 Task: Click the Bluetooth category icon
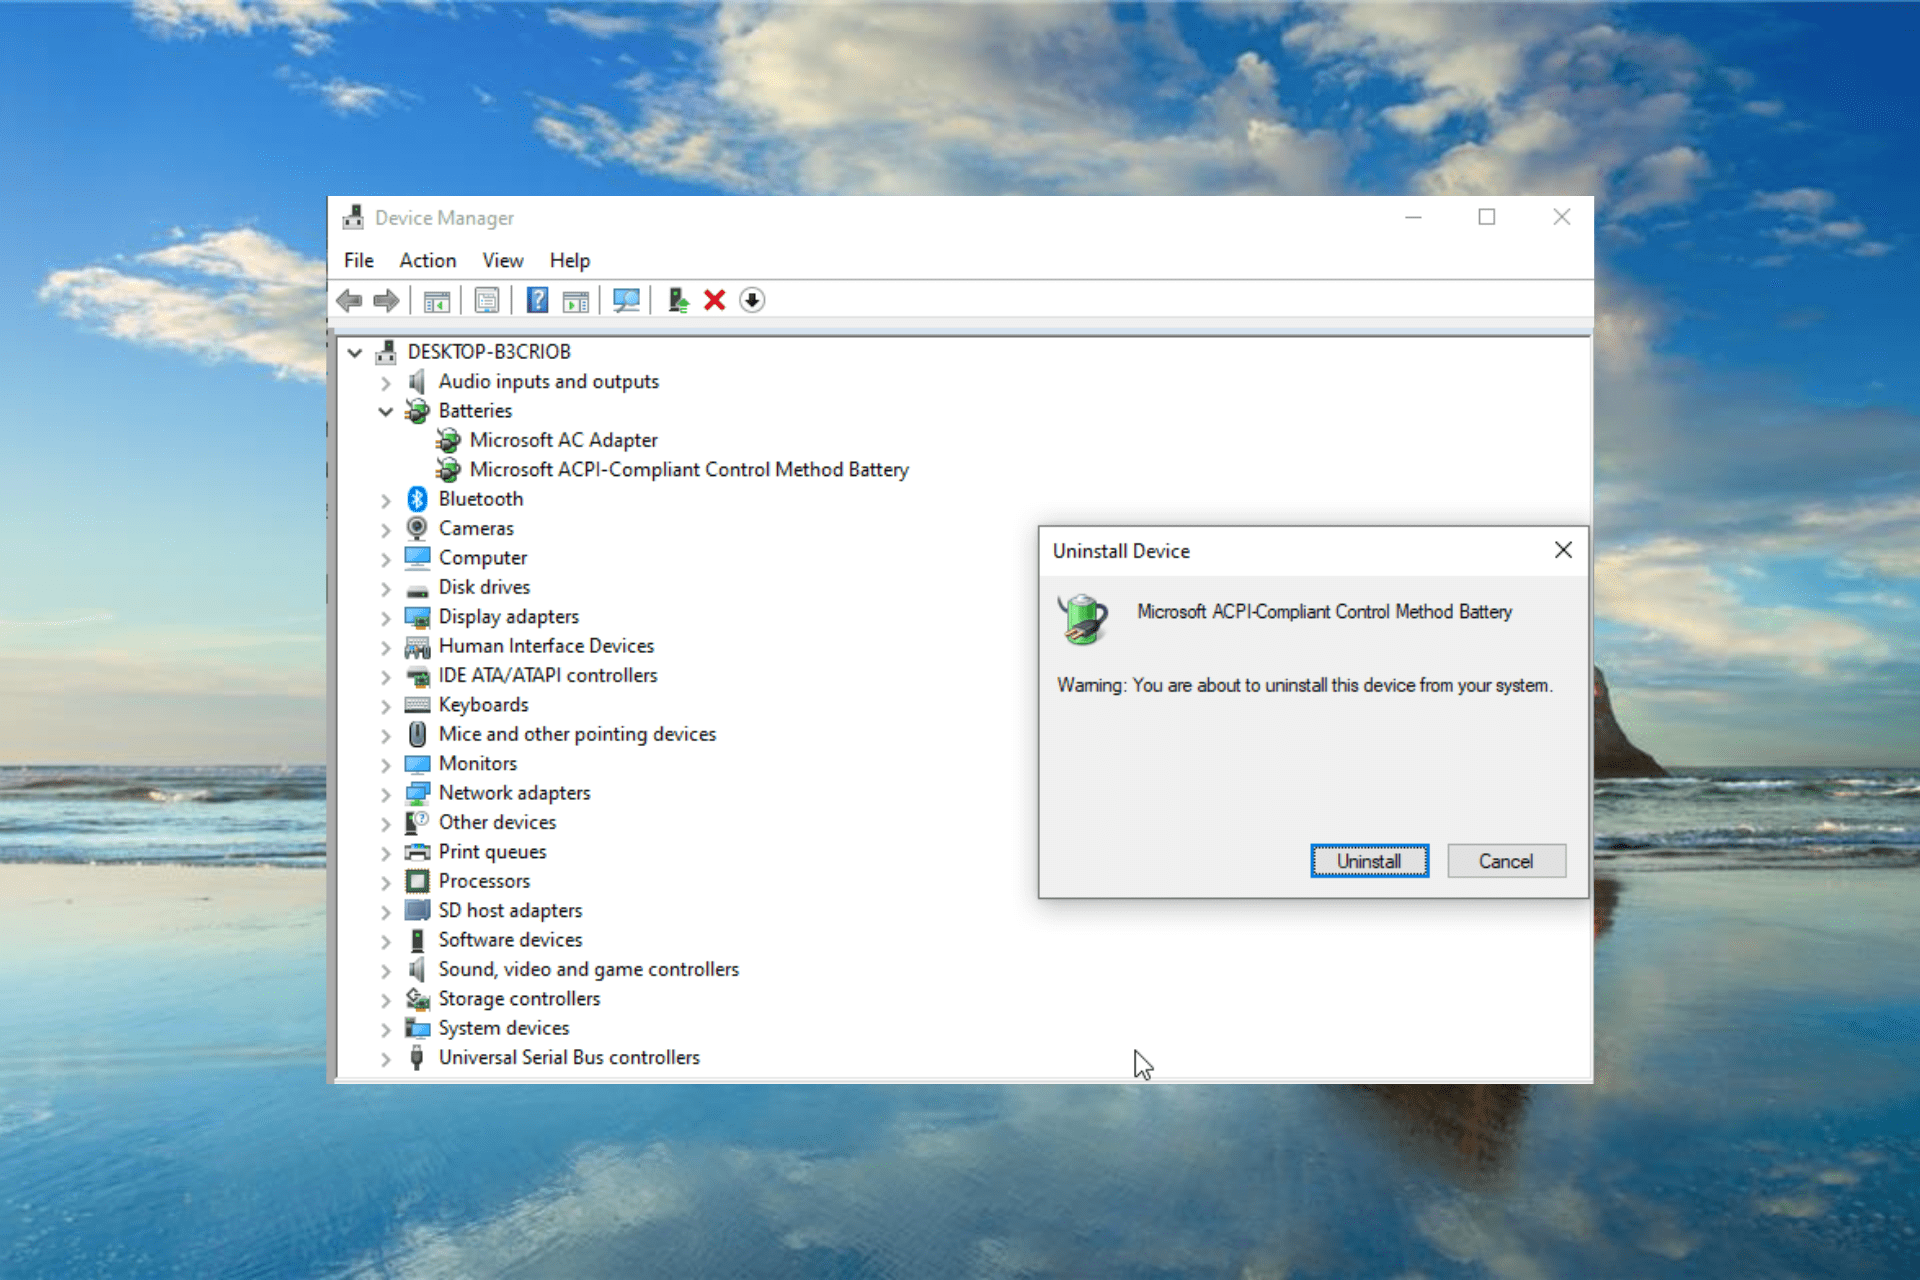click(417, 499)
